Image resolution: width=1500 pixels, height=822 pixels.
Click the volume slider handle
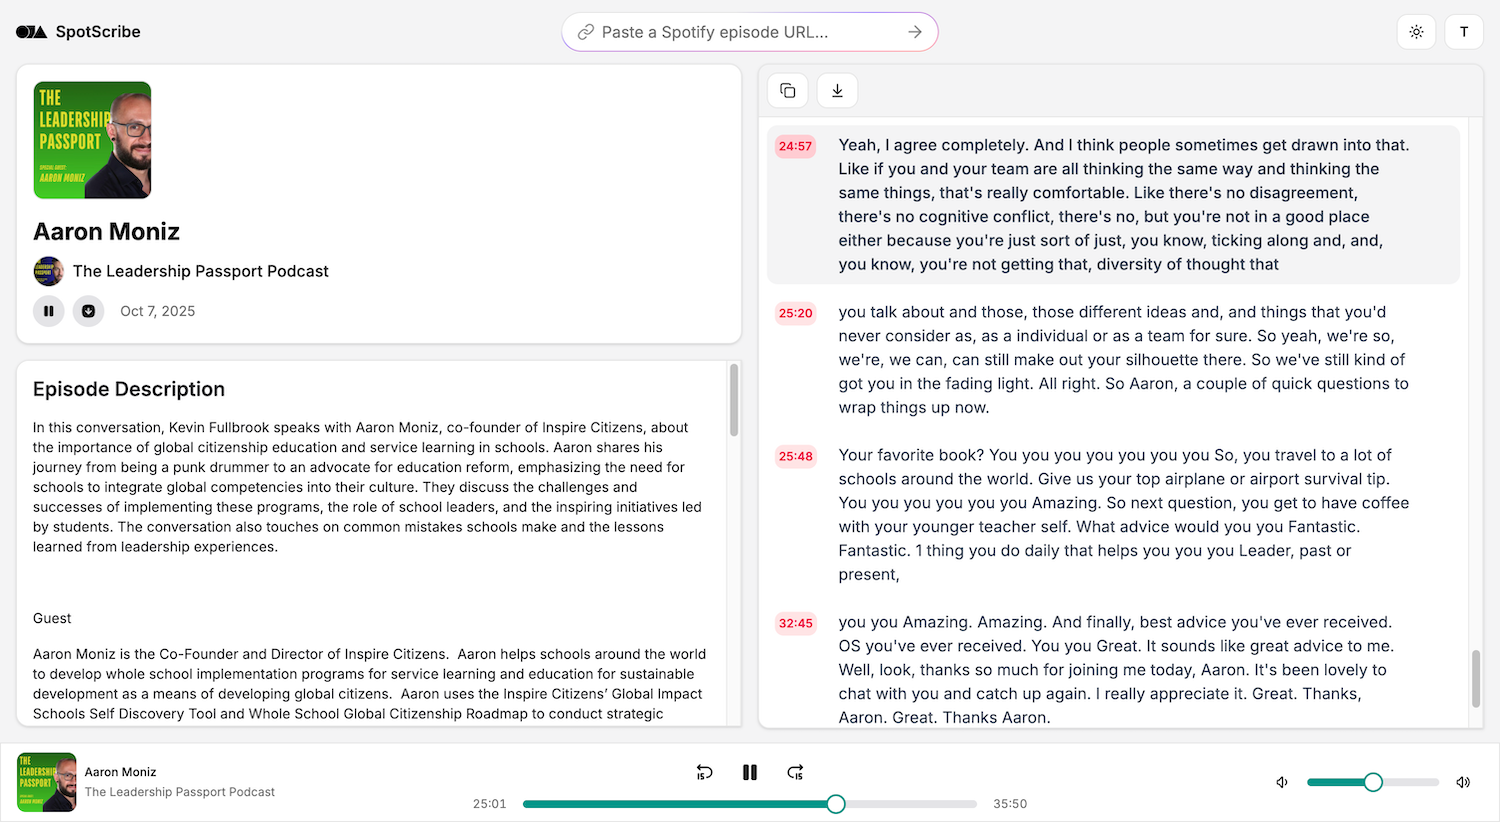[1373, 782]
